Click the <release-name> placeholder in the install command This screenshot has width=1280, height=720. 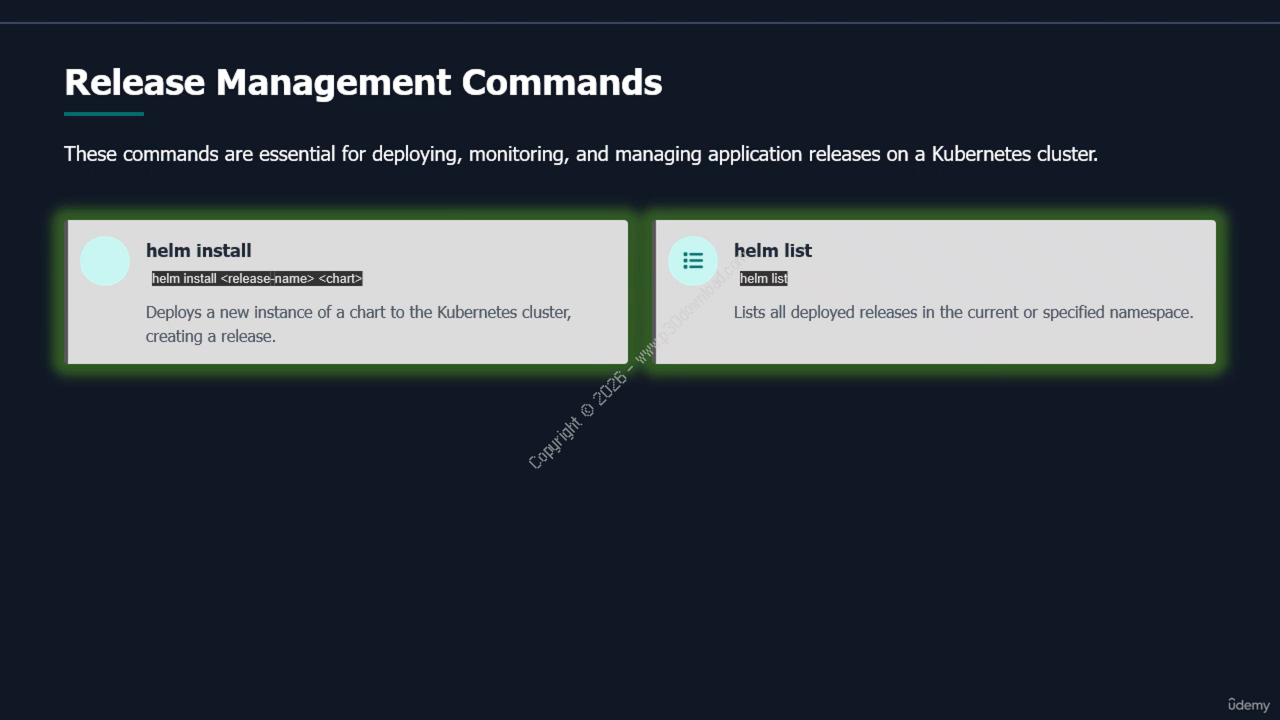[267, 279]
